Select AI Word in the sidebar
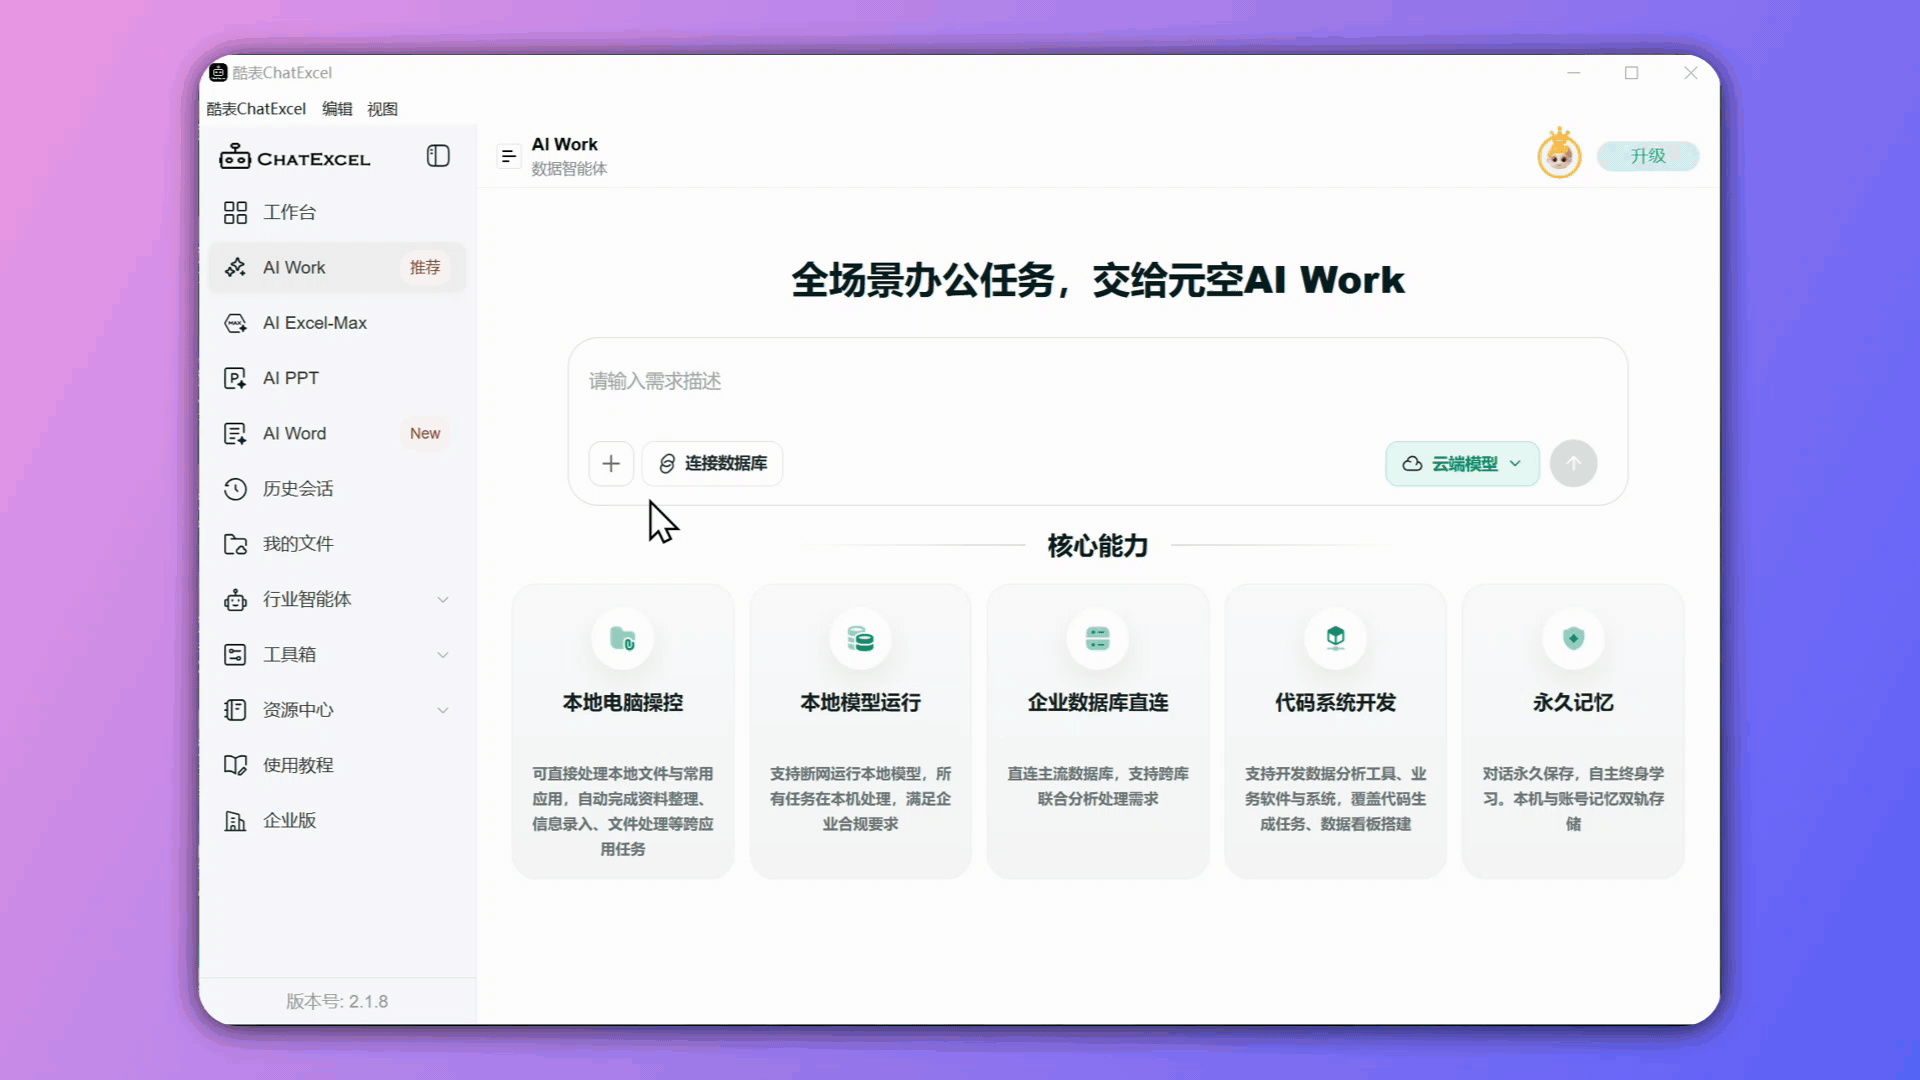The width and height of the screenshot is (1920, 1080). (337, 433)
